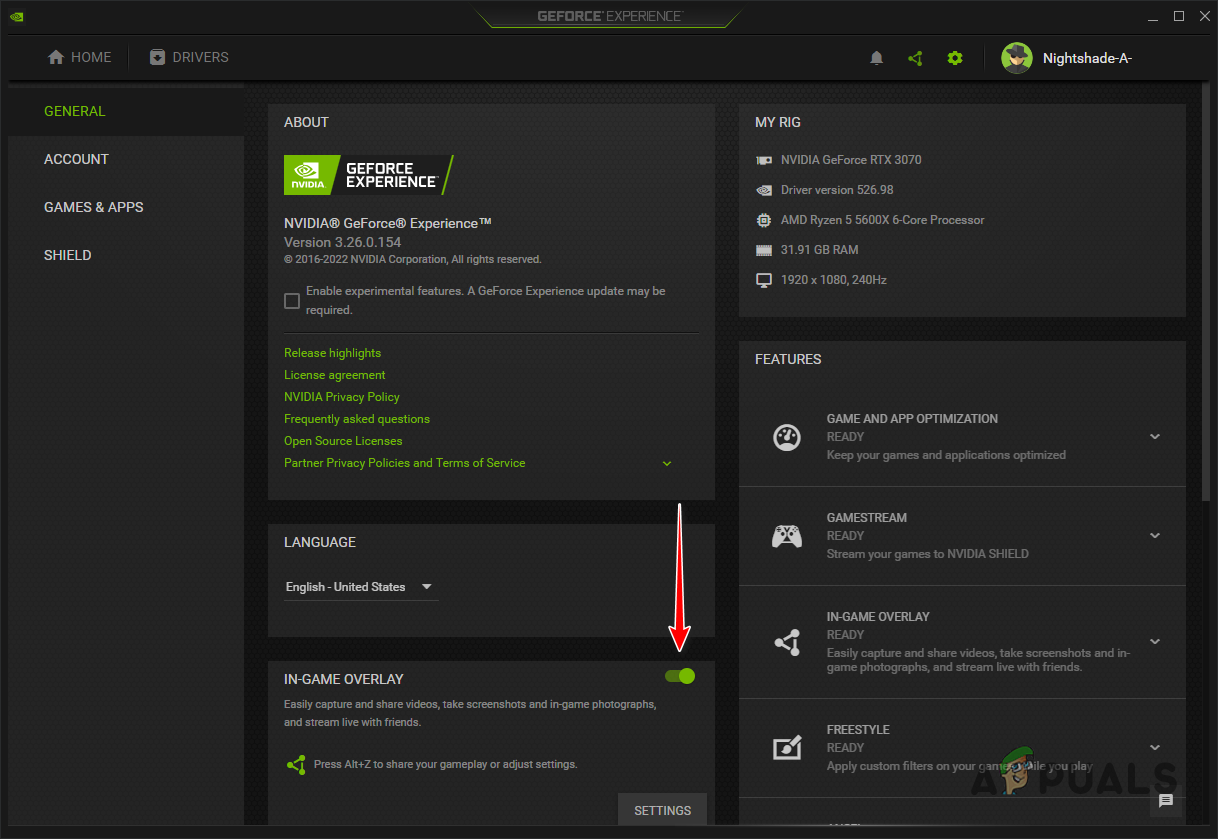
Task: Click the NVIDIA logo in the title bar
Action: click(x=16, y=16)
